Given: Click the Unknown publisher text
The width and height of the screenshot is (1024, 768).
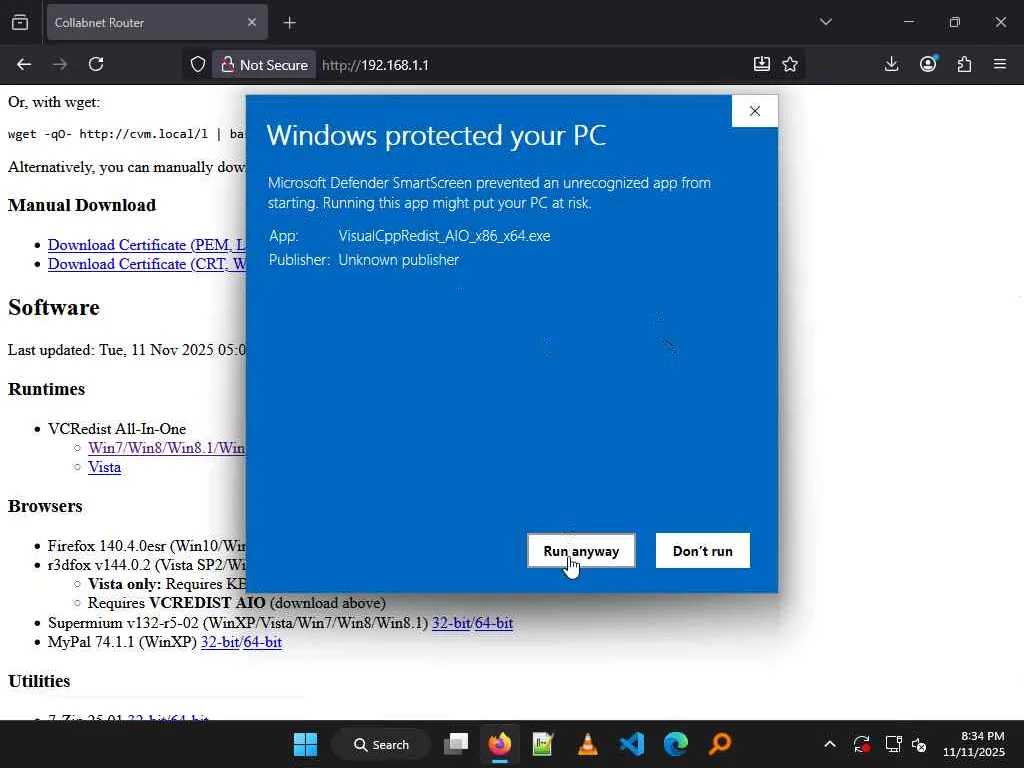Looking at the screenshot, I should [x=398, y=260].
